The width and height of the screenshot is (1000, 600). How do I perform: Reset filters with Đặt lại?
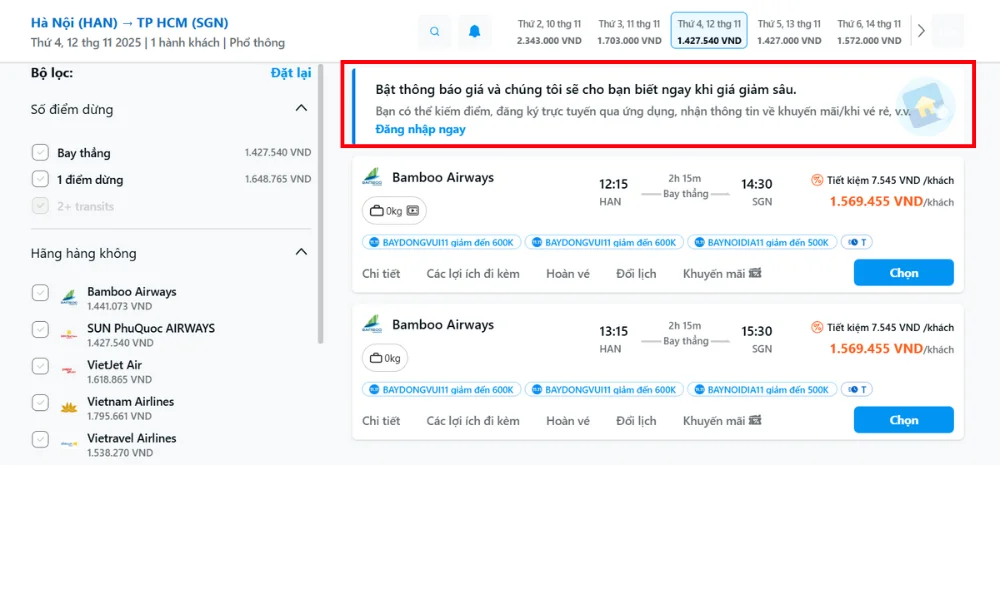[x=291, y=73]
